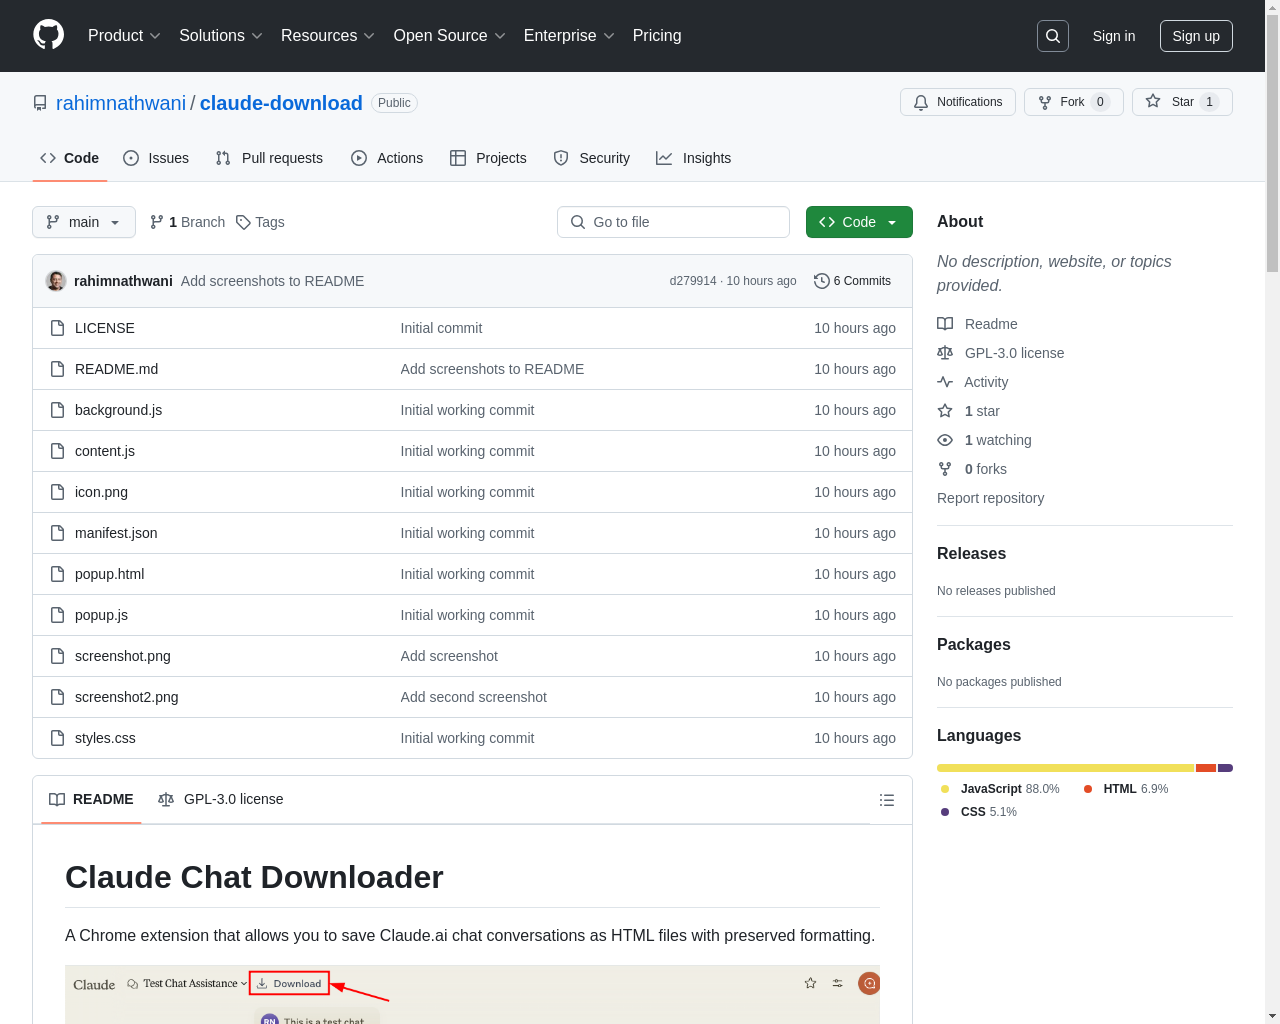Switch to the Security tab

(592, 158)
